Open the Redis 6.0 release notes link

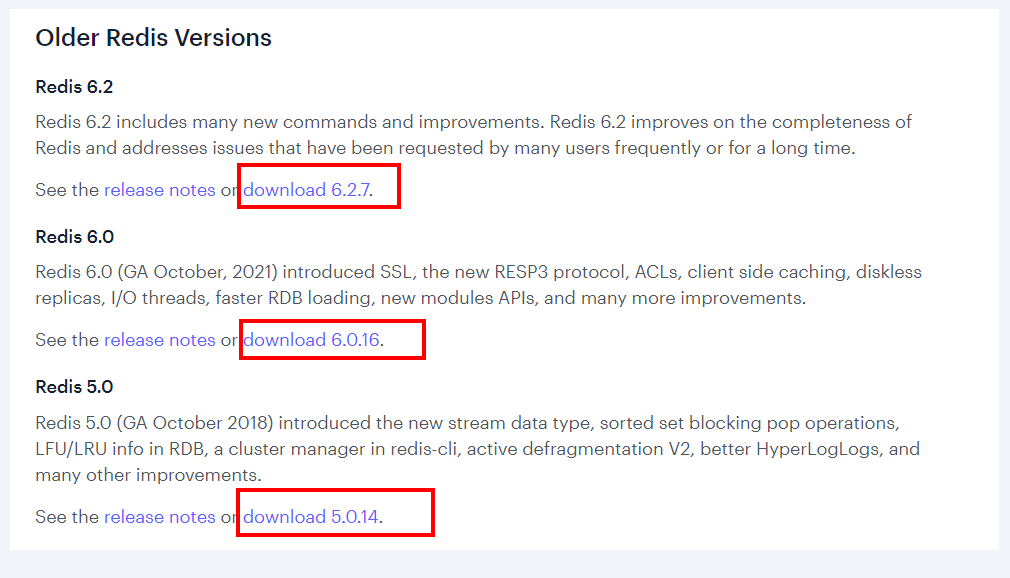pos(160,340)
